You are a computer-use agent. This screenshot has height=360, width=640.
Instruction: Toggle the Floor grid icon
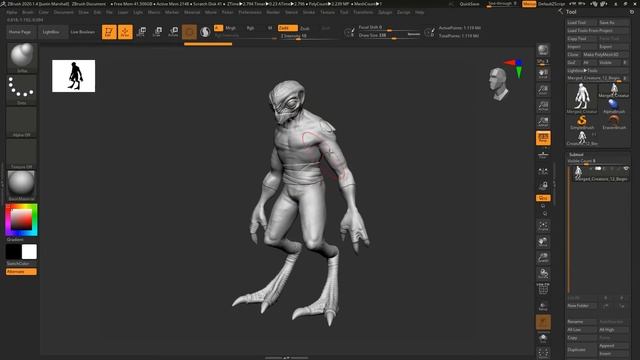(543, 154)
